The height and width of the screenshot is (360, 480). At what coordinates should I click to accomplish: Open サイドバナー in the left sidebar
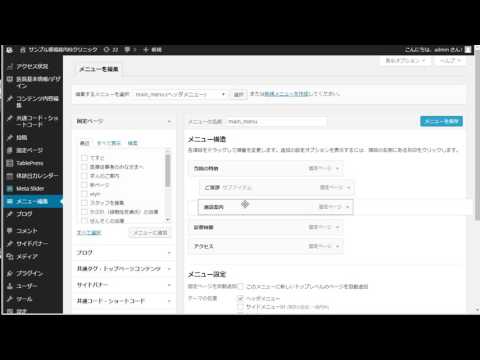click(x=33, y=244)
